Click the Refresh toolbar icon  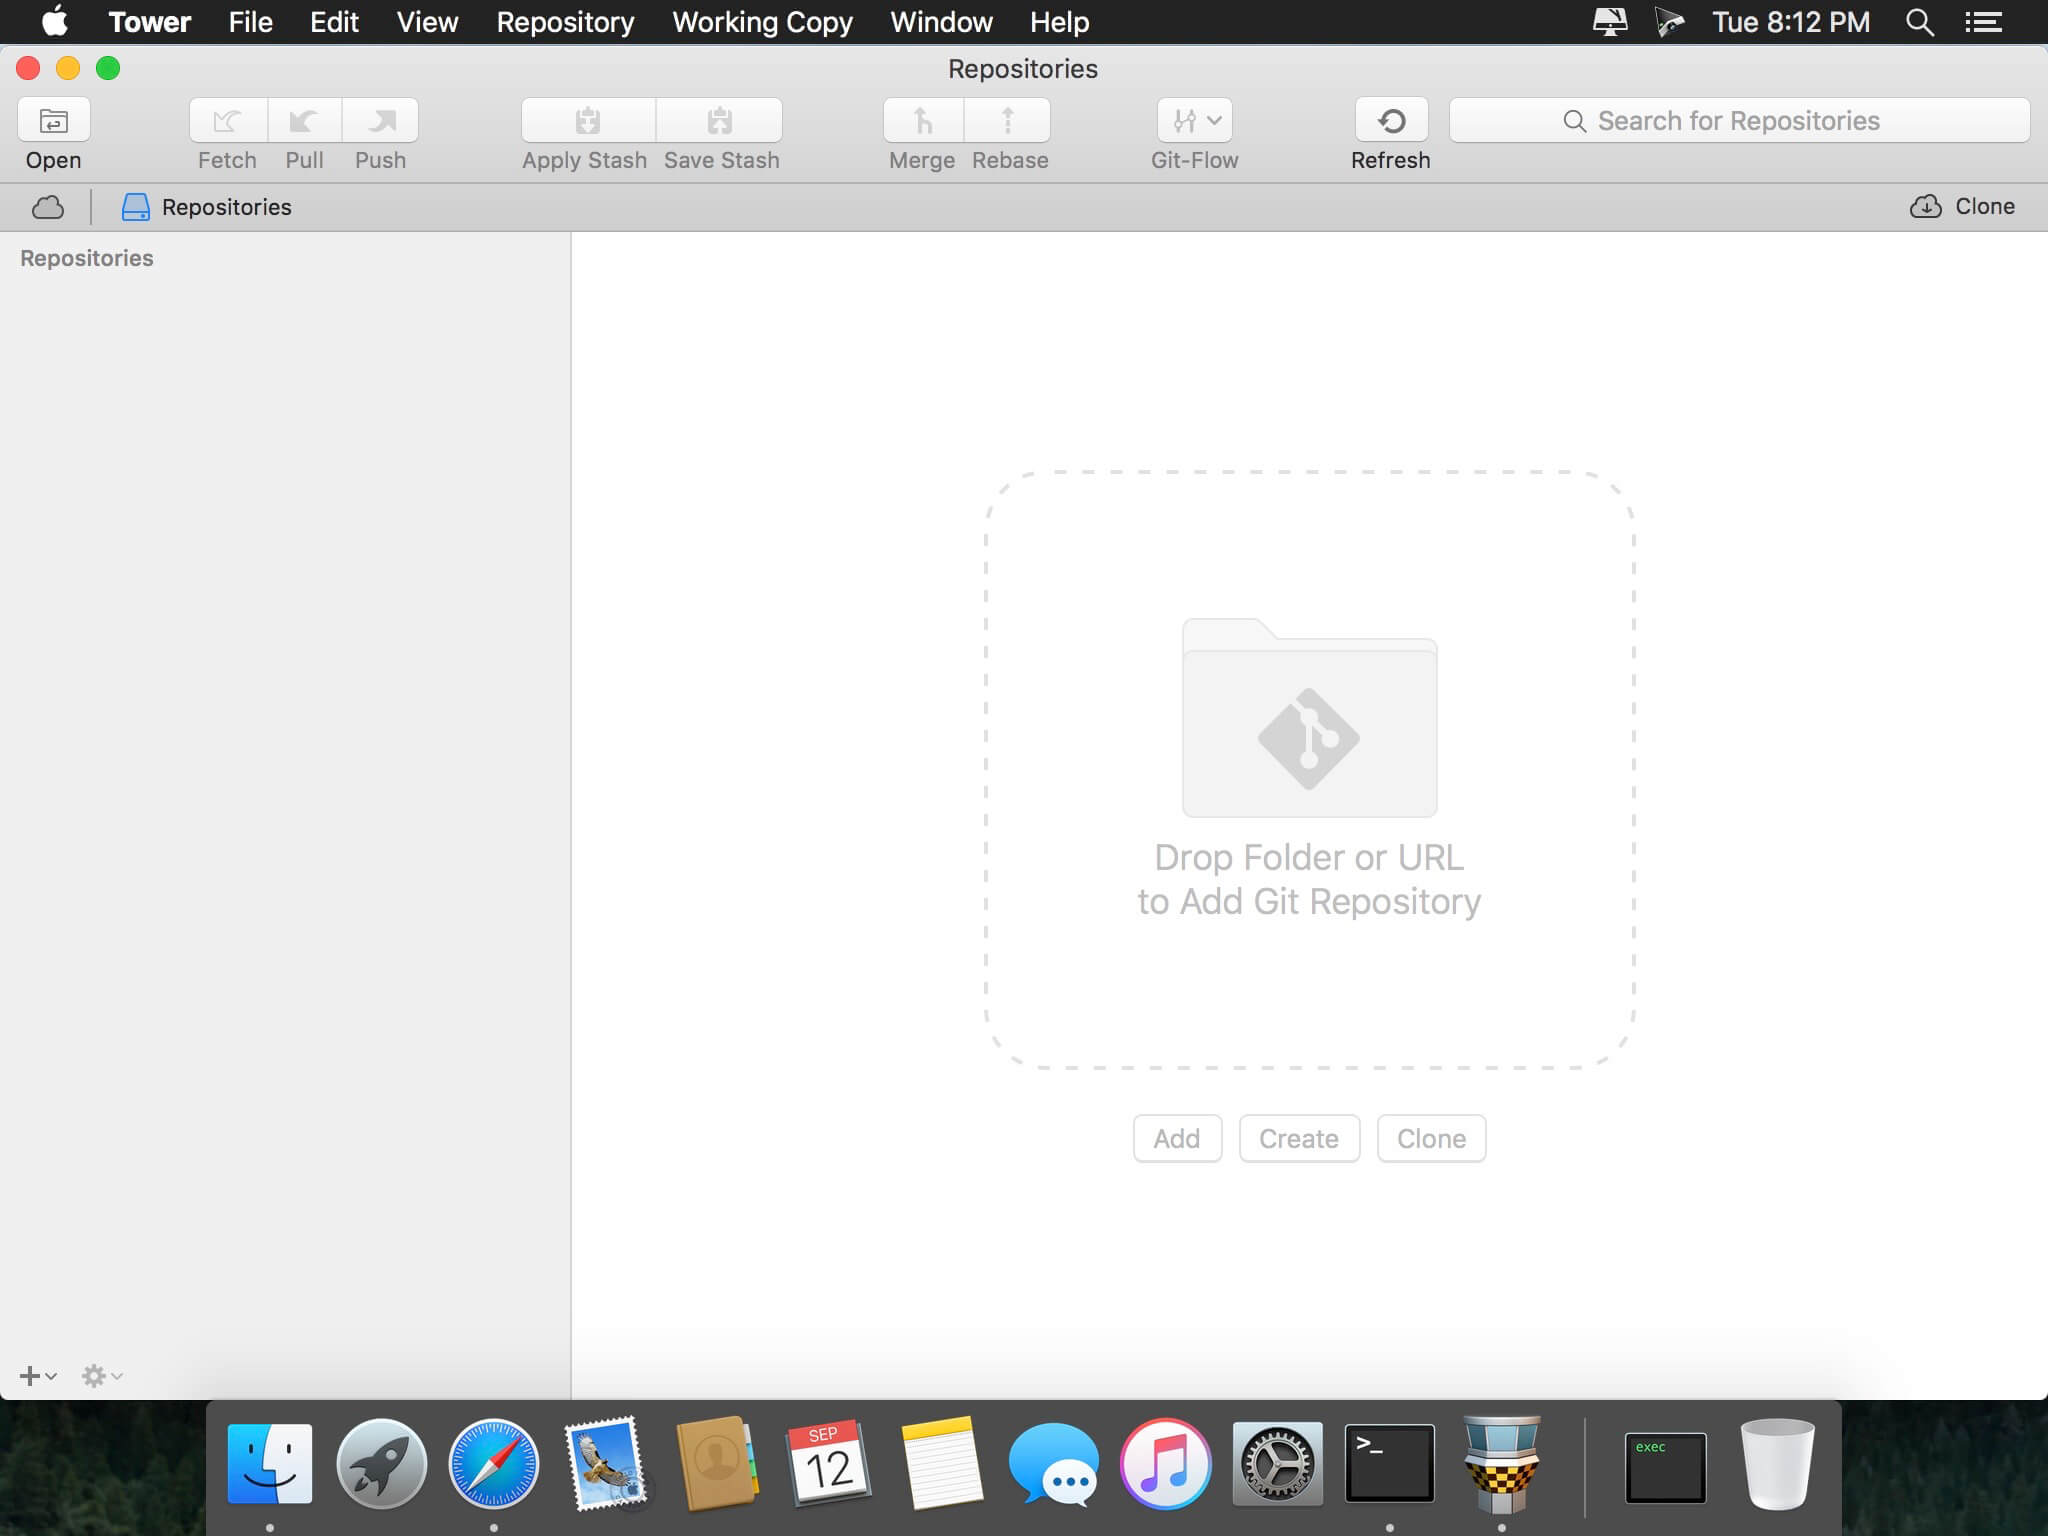pos(1391,120)
